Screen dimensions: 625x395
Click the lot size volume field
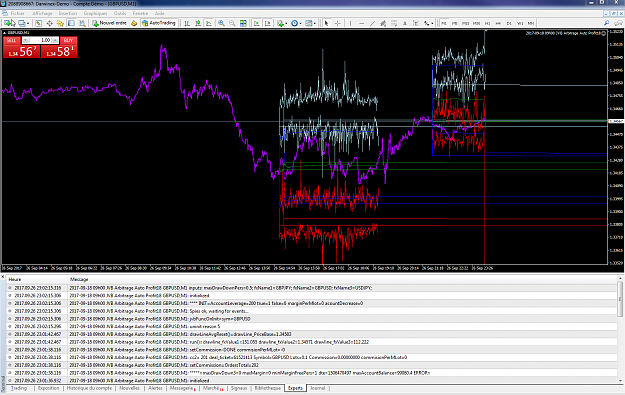click(40, 40)
